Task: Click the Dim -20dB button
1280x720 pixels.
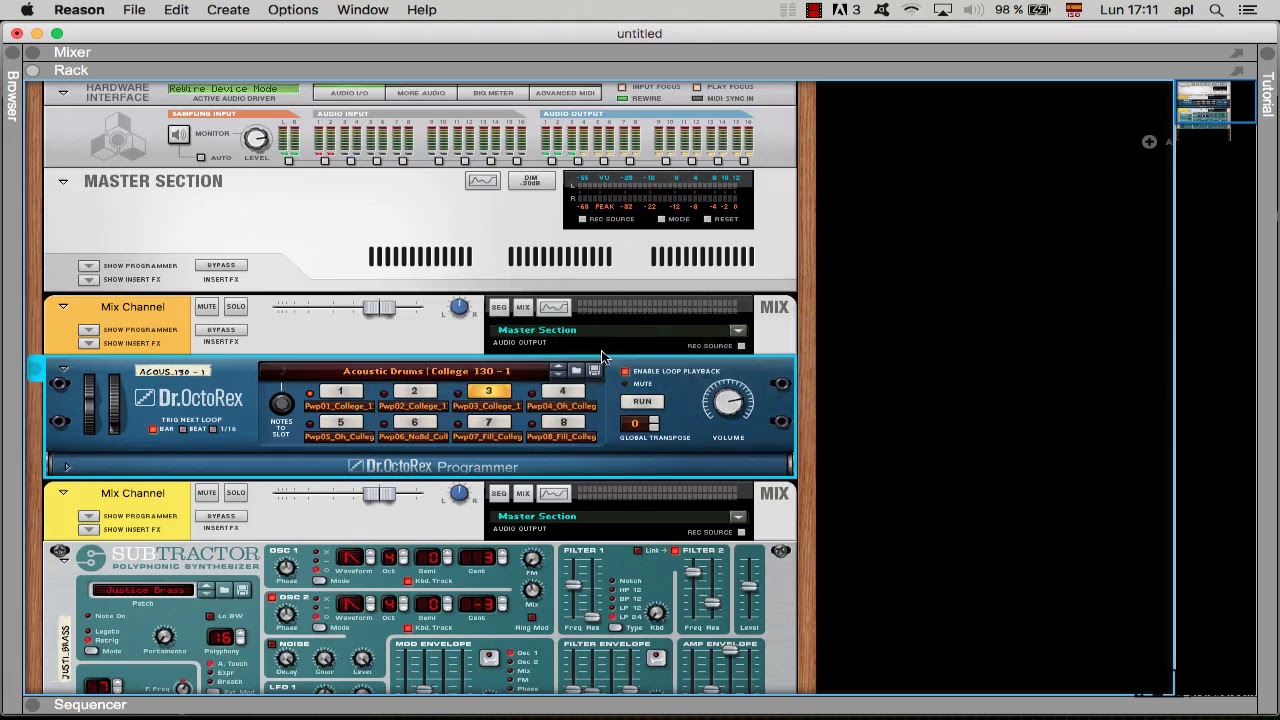Action: tap(530, 180)
